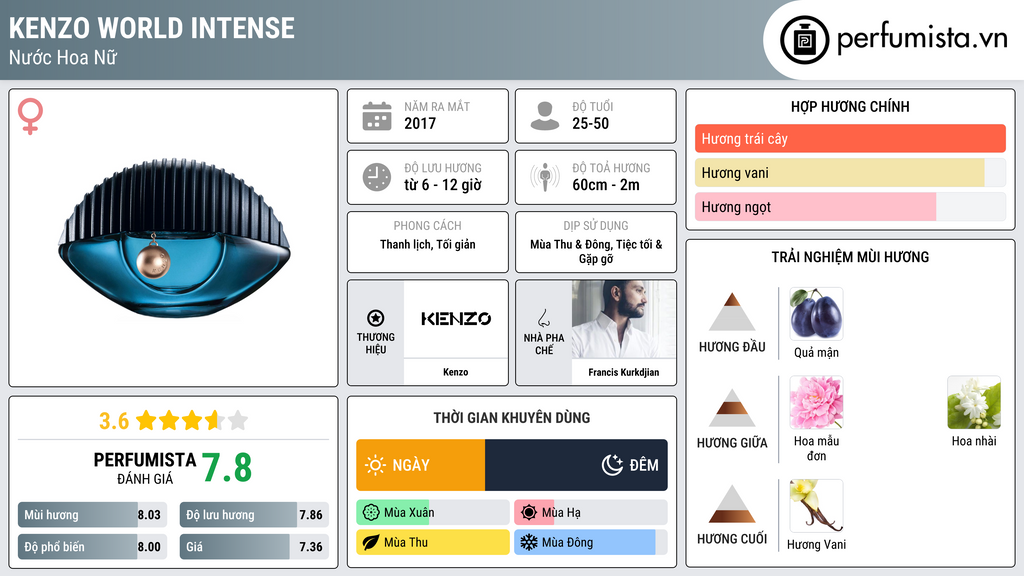1024x576 pixels.
Task: Click the Quả mận plum note thumbnail
Action: coord(816,313)
